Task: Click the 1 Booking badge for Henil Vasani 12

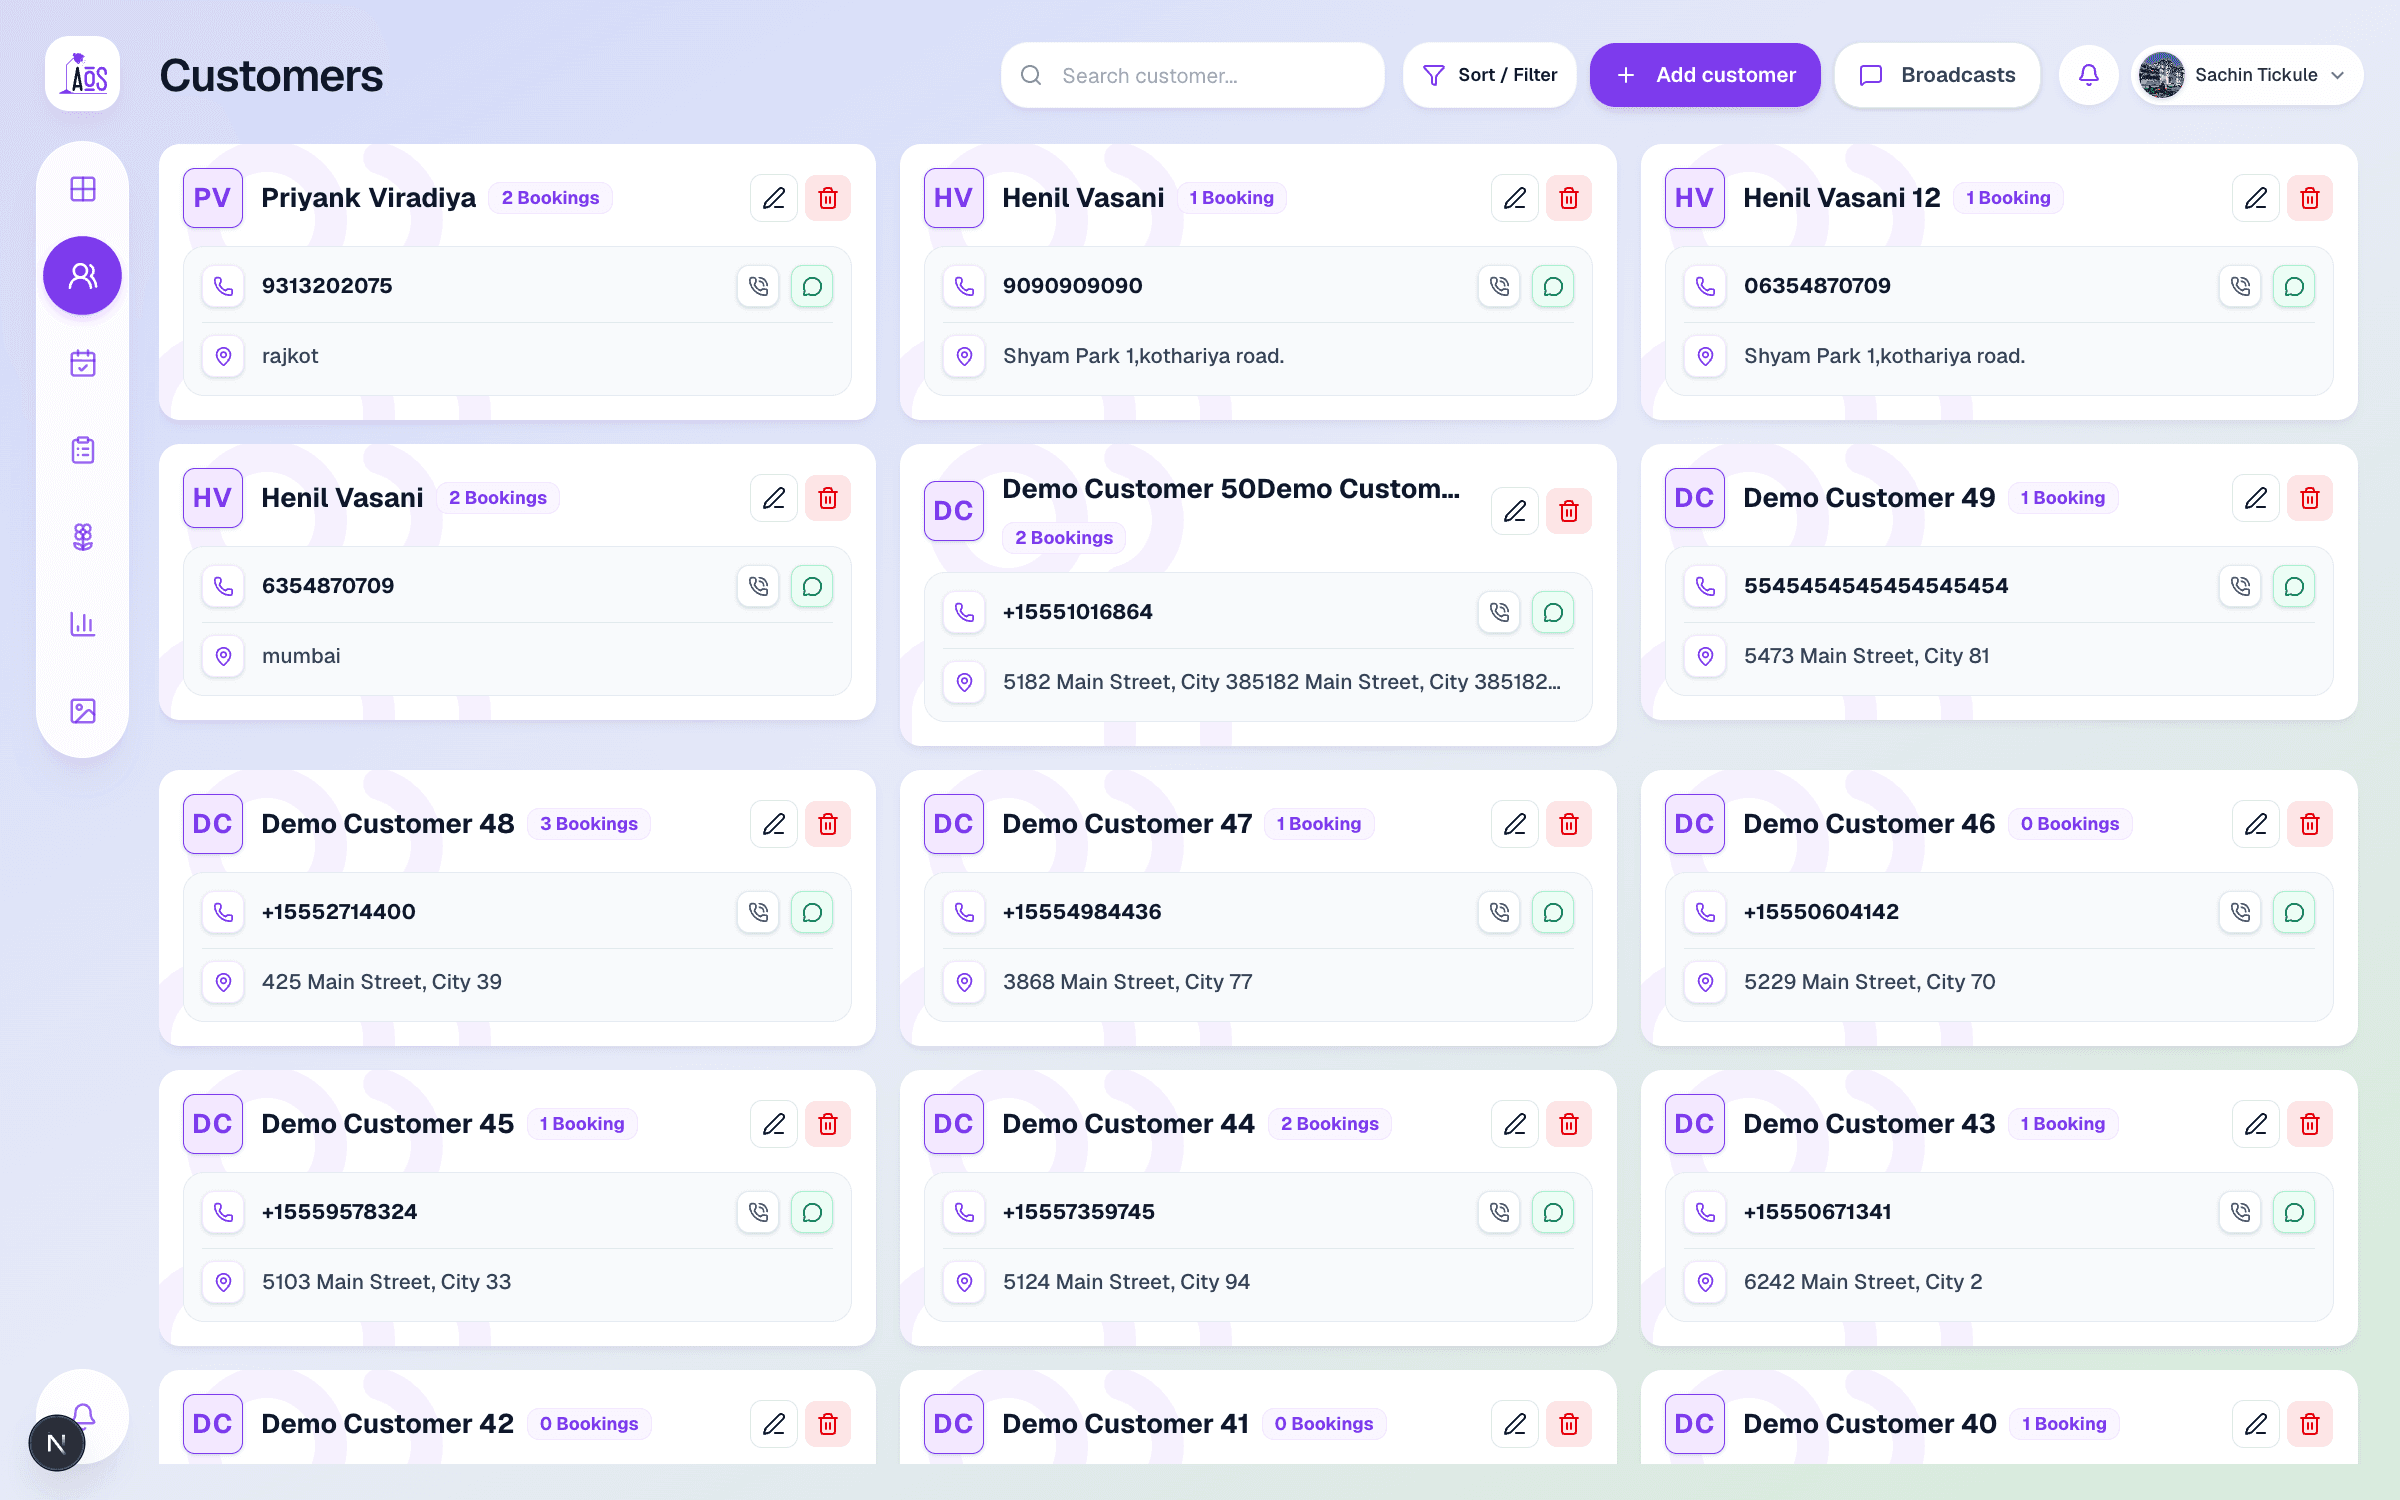Action: click(x=2008, y=198)
